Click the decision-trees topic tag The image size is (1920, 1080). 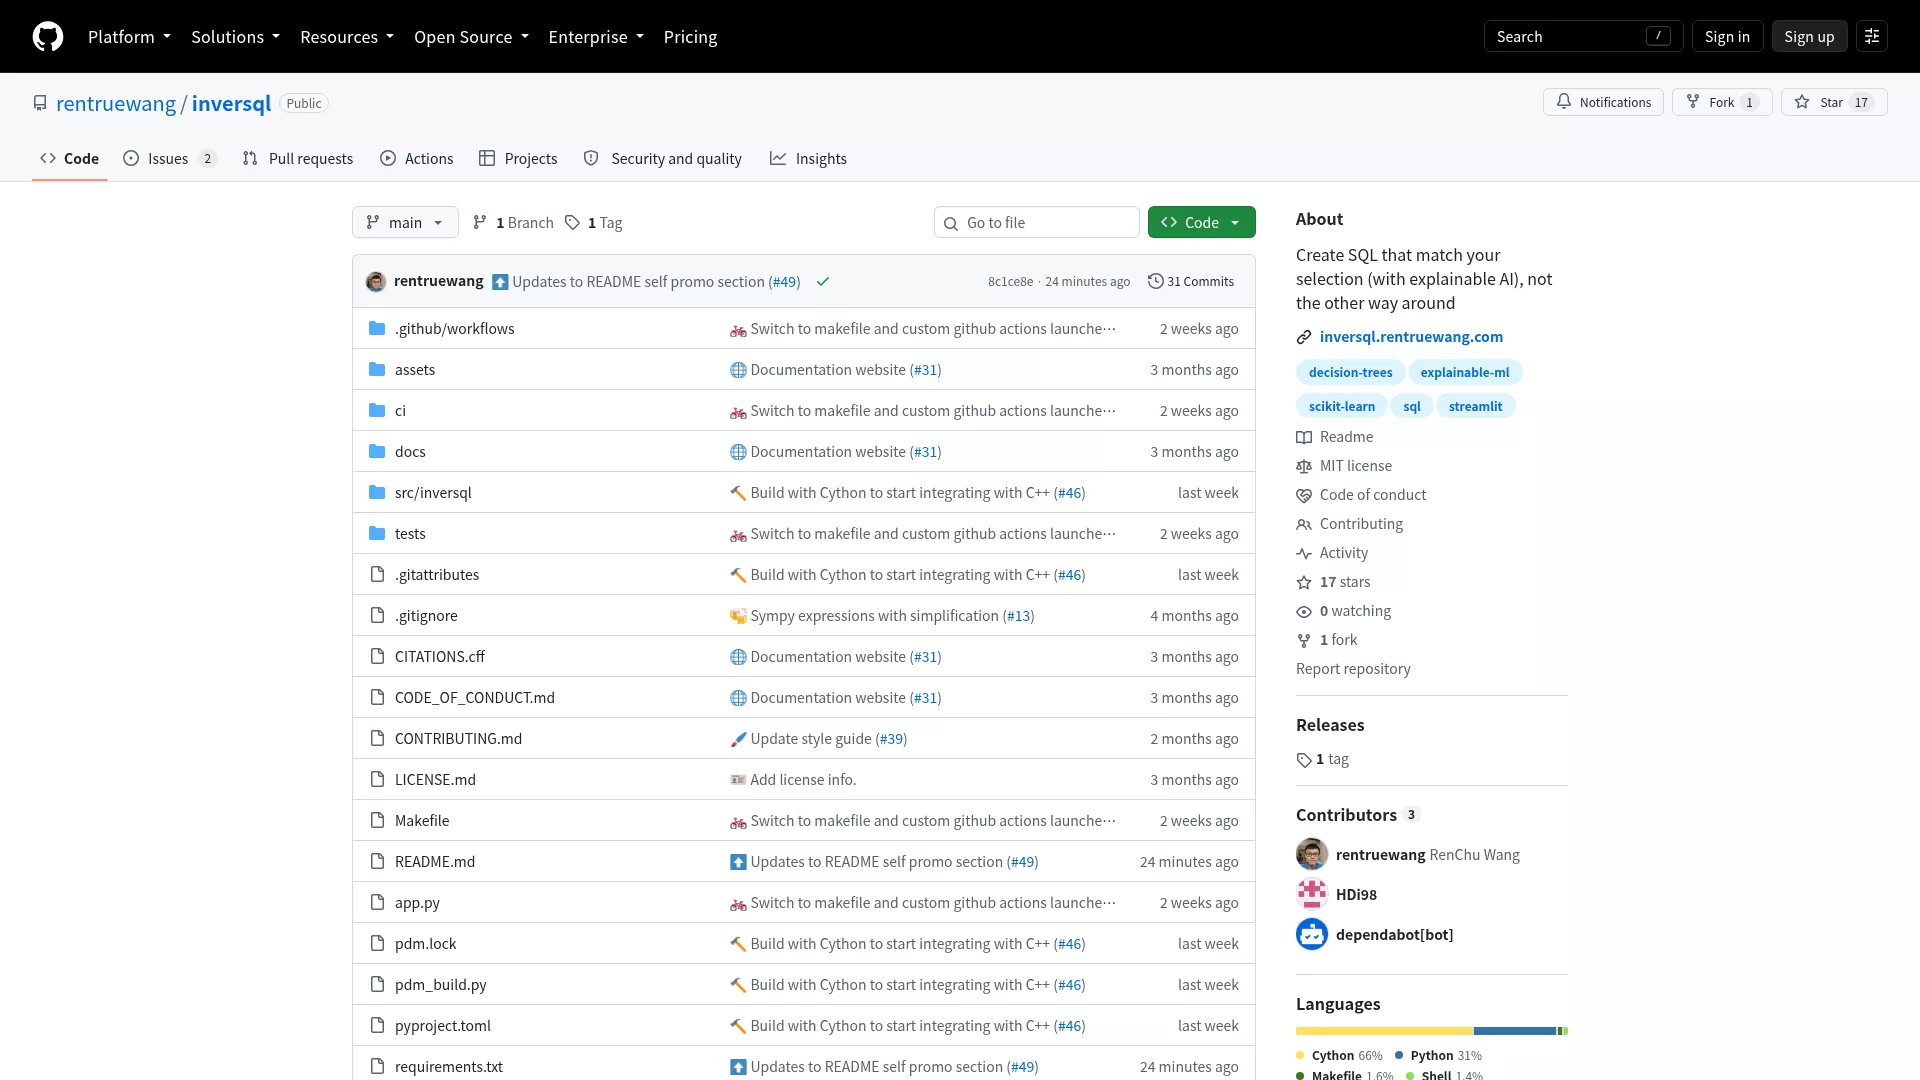point(1350,373)
